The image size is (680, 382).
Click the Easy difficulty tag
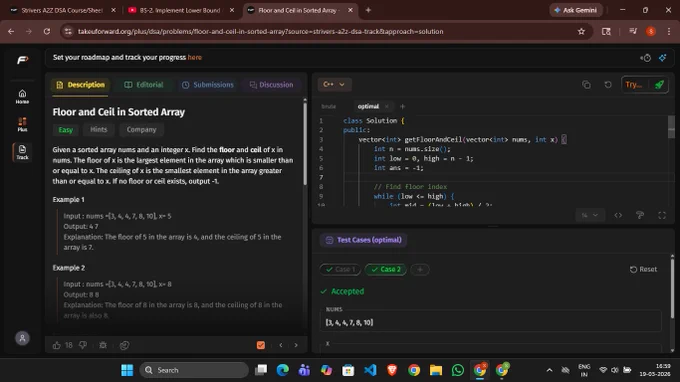click(x=66, y=130)
